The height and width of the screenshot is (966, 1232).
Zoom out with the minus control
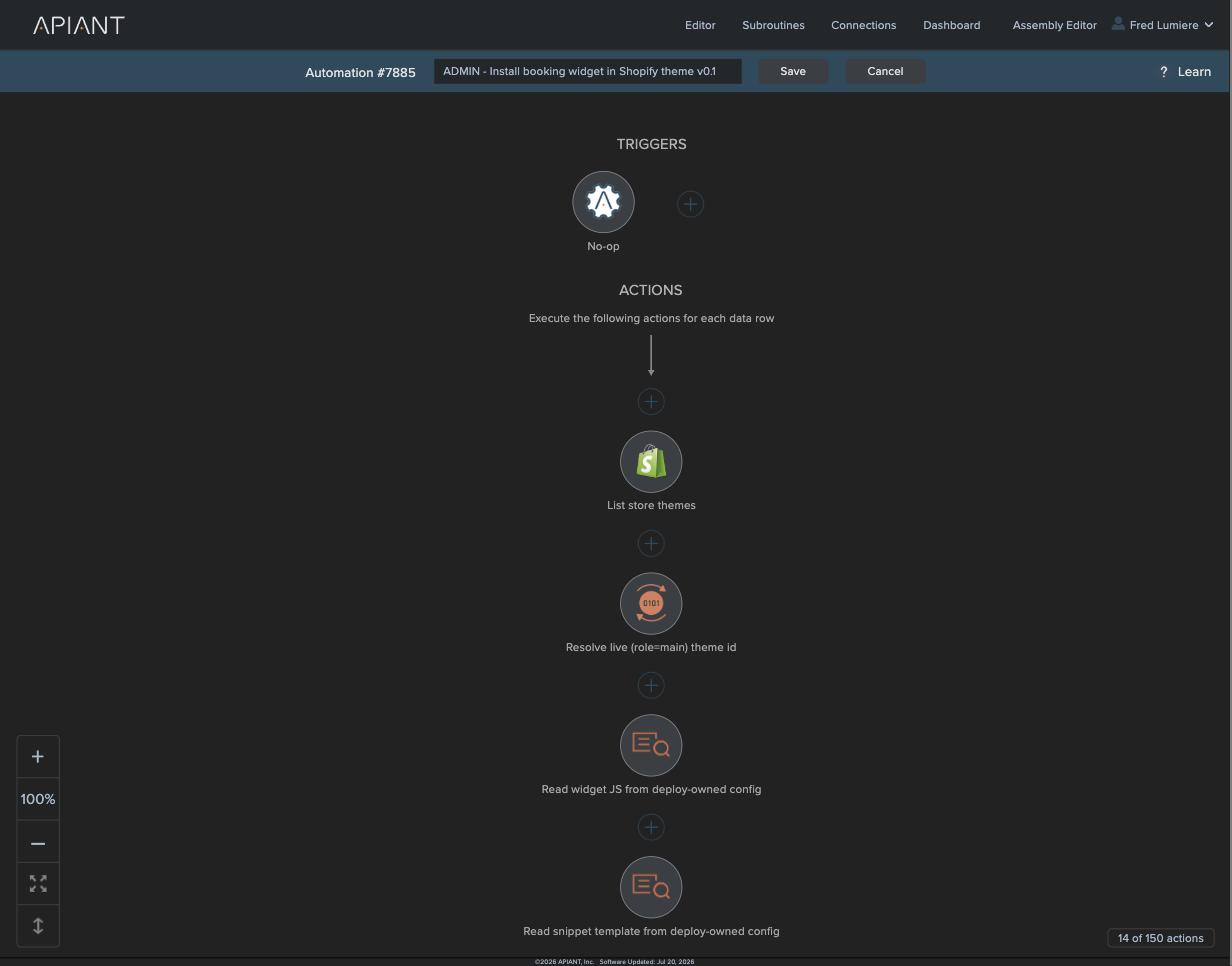pos(38,843)
